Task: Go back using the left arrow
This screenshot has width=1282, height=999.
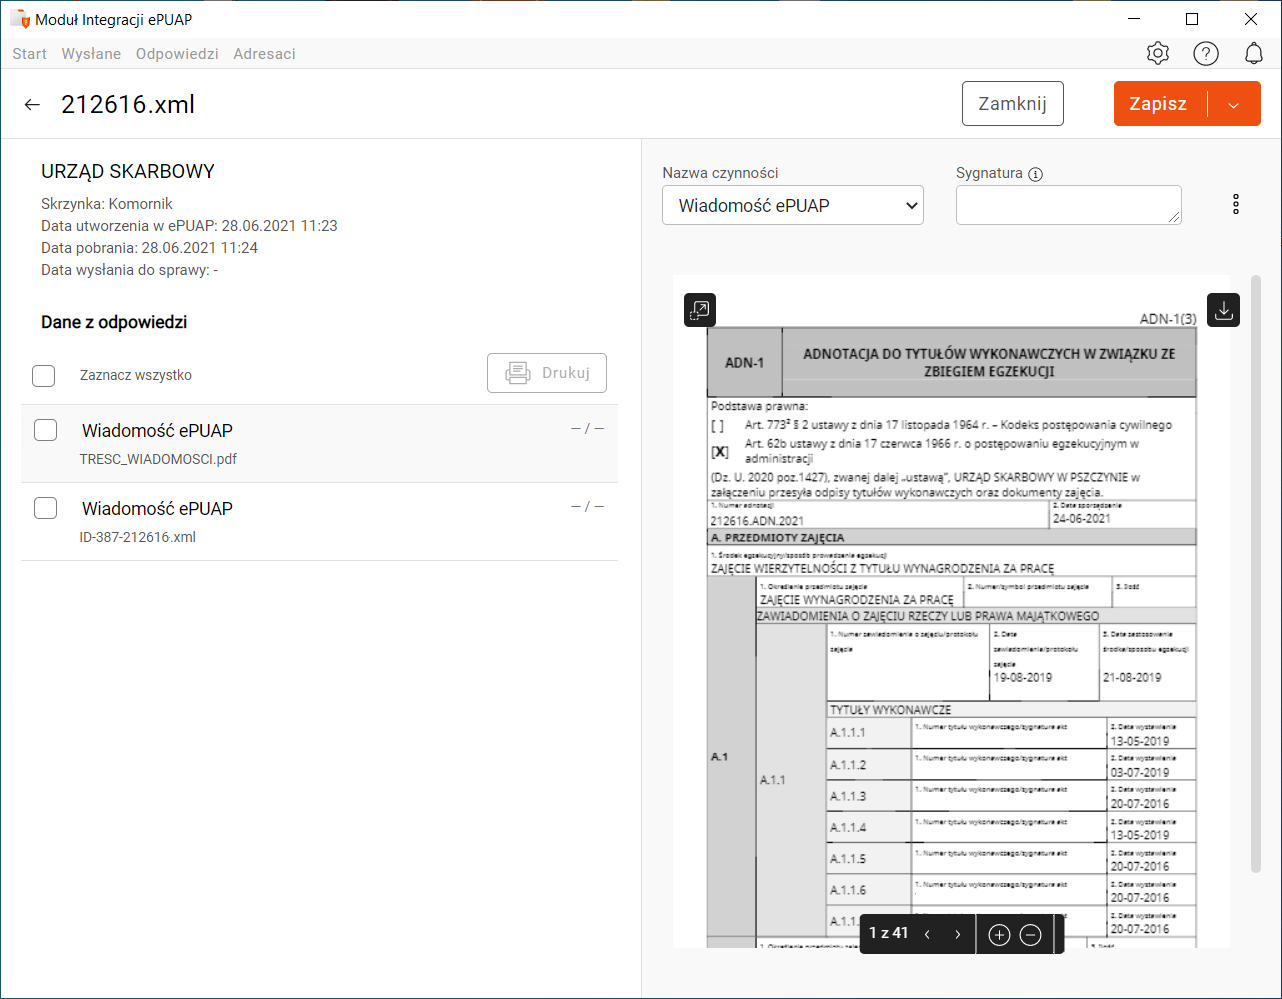Action: [x=32, y=104]
